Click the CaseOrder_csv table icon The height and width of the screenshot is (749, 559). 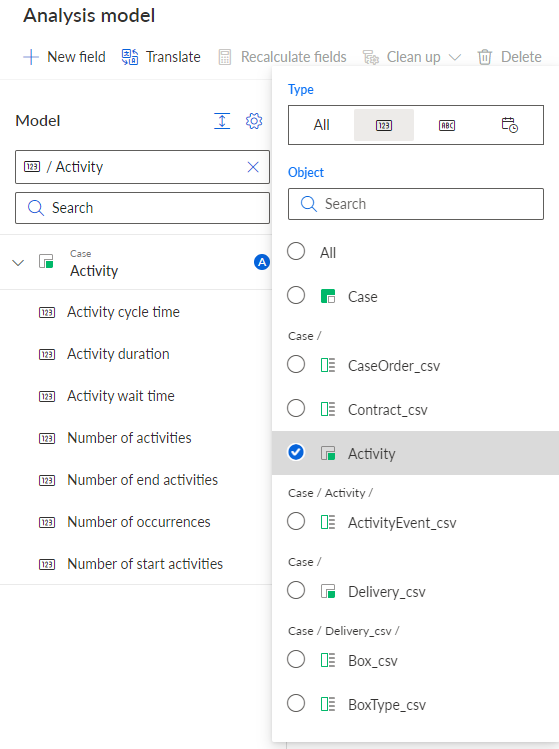coord(328,365)
